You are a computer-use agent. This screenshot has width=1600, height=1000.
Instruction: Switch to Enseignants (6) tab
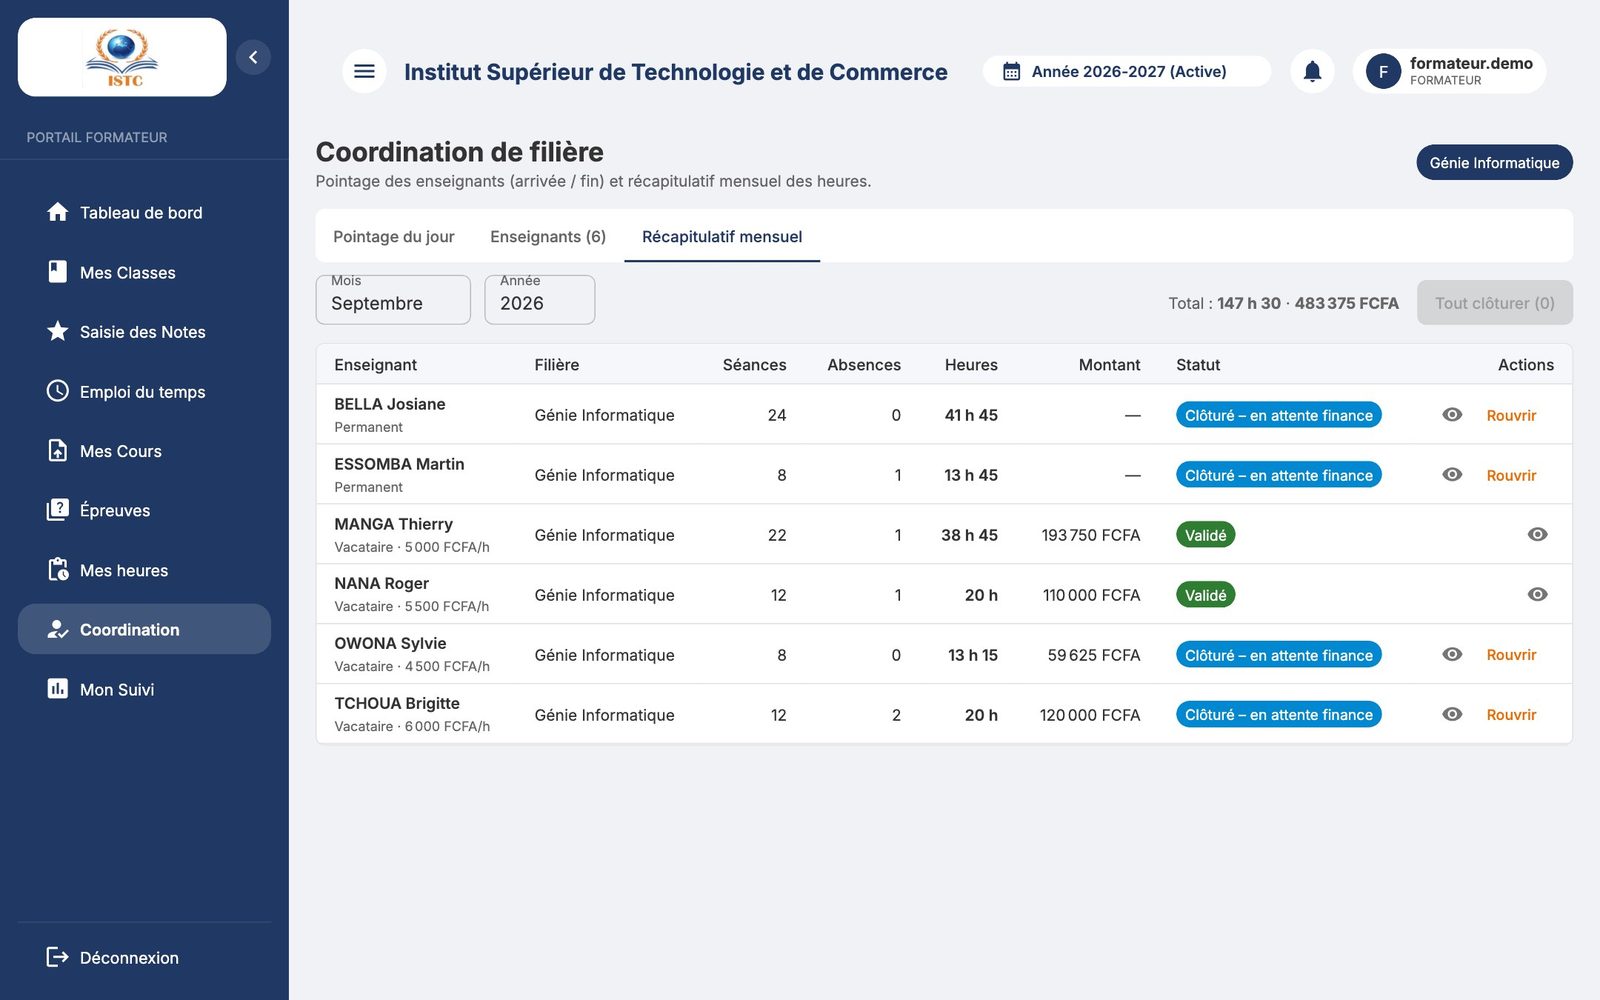pyautogui.click(x=548, y=236)
